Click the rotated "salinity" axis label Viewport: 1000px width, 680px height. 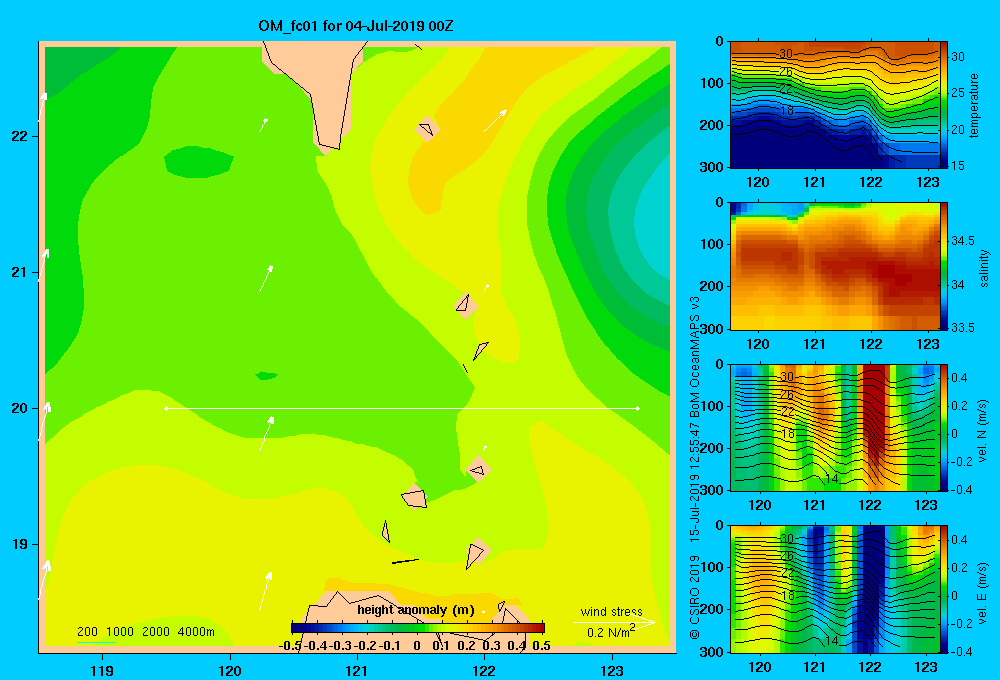tap(984, 268)
